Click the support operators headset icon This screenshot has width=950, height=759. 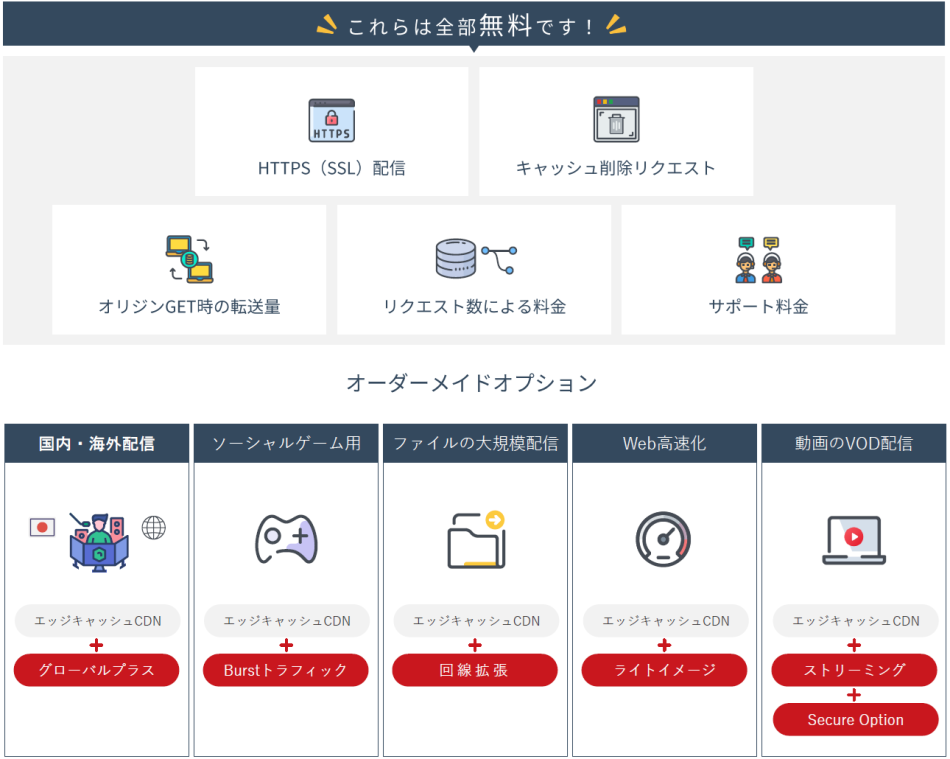[x=759, y=260]
